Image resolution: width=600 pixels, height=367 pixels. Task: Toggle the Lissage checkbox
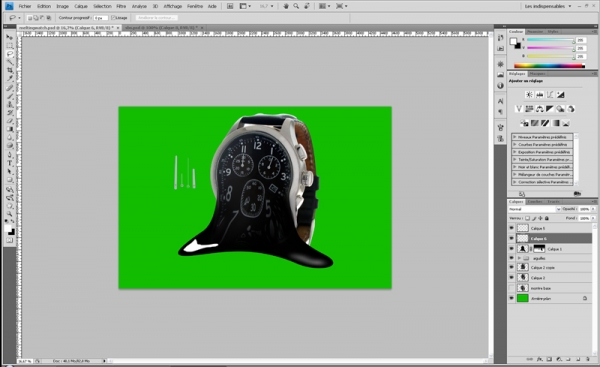tap(113, 18)
